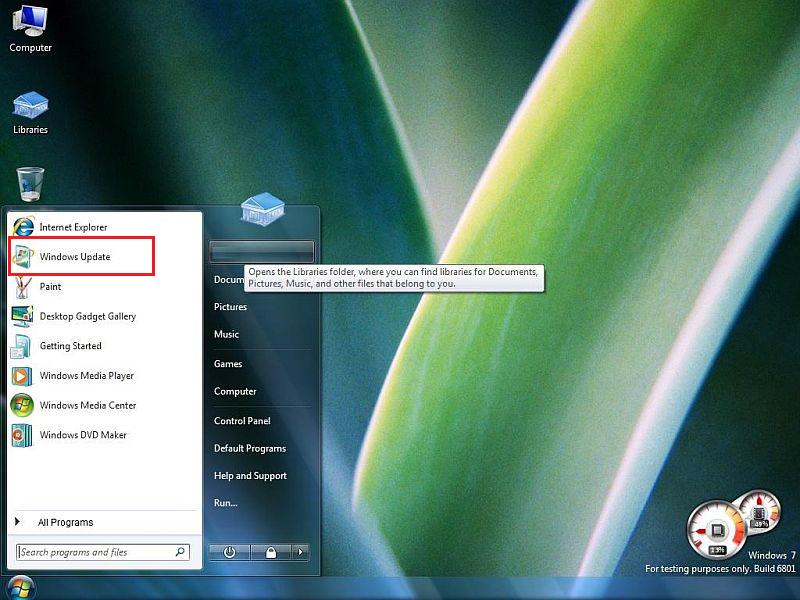Viewport: 800px width, 600px height.
Task: Select the Recycle Bin on desktop
Action: click(31, 184)
